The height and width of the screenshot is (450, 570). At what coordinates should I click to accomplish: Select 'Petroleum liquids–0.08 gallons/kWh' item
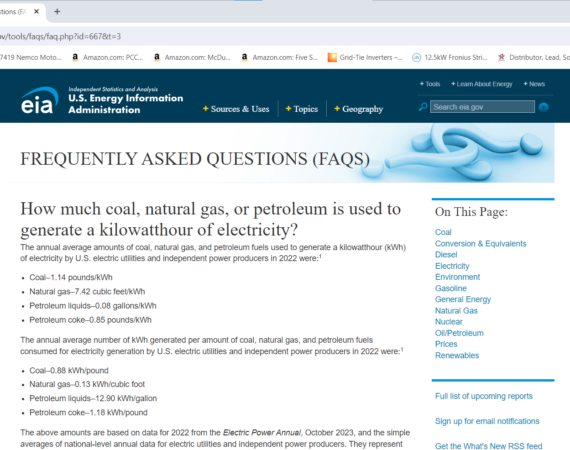tap(93, 306)
